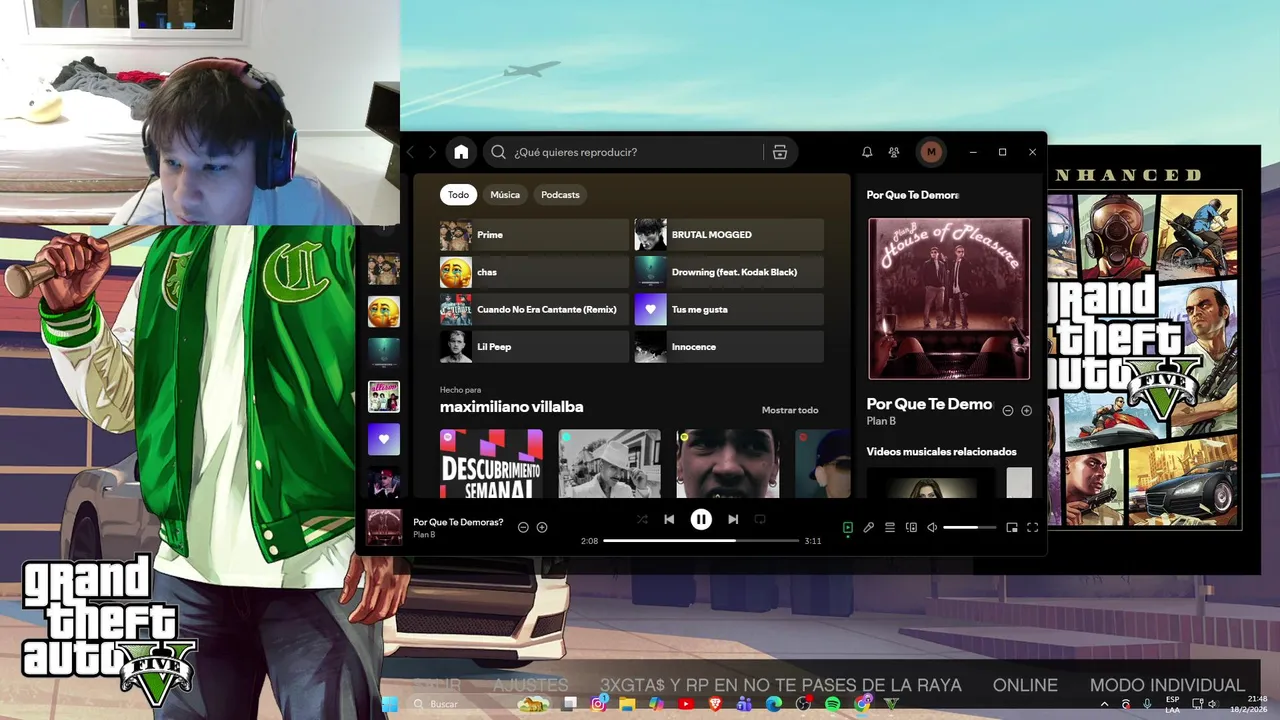1280x720 pixels.
Task: Open the GTA V taskbar icon
Action: click(x=892, y=704)
